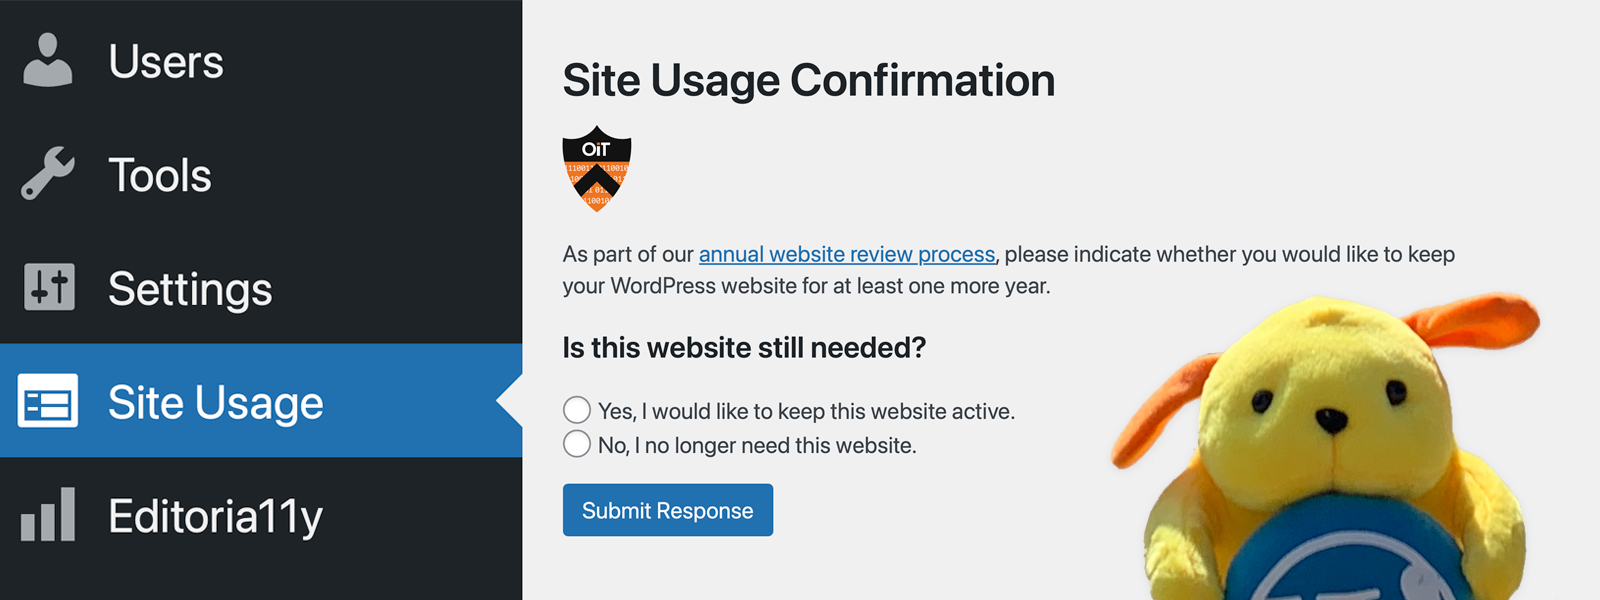Click the 'No, I no longer need' label text

757,445
